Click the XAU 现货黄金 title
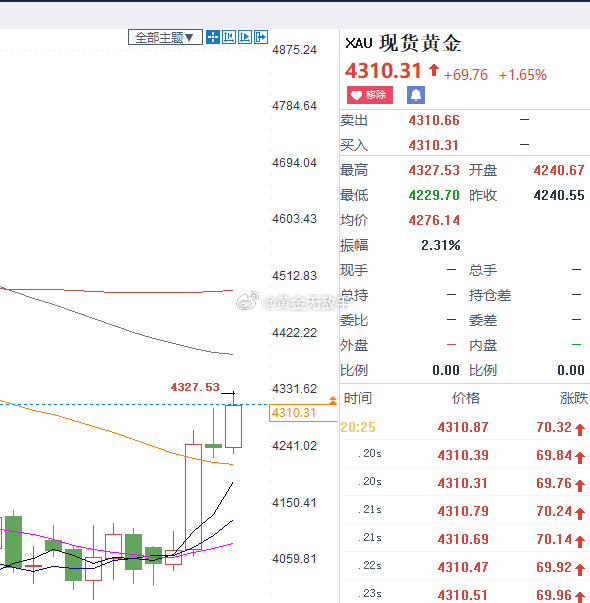The width and height of the screenshot is (590, 603). (403, 43)
